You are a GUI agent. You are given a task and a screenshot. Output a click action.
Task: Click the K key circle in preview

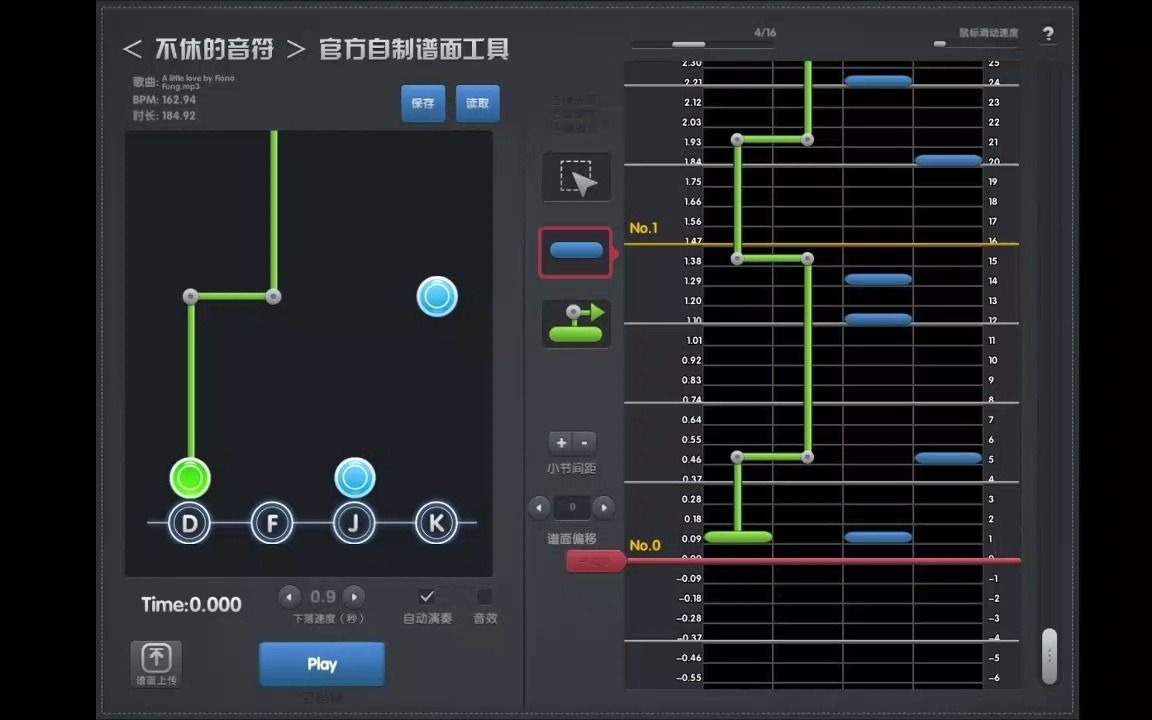[436, 523]
